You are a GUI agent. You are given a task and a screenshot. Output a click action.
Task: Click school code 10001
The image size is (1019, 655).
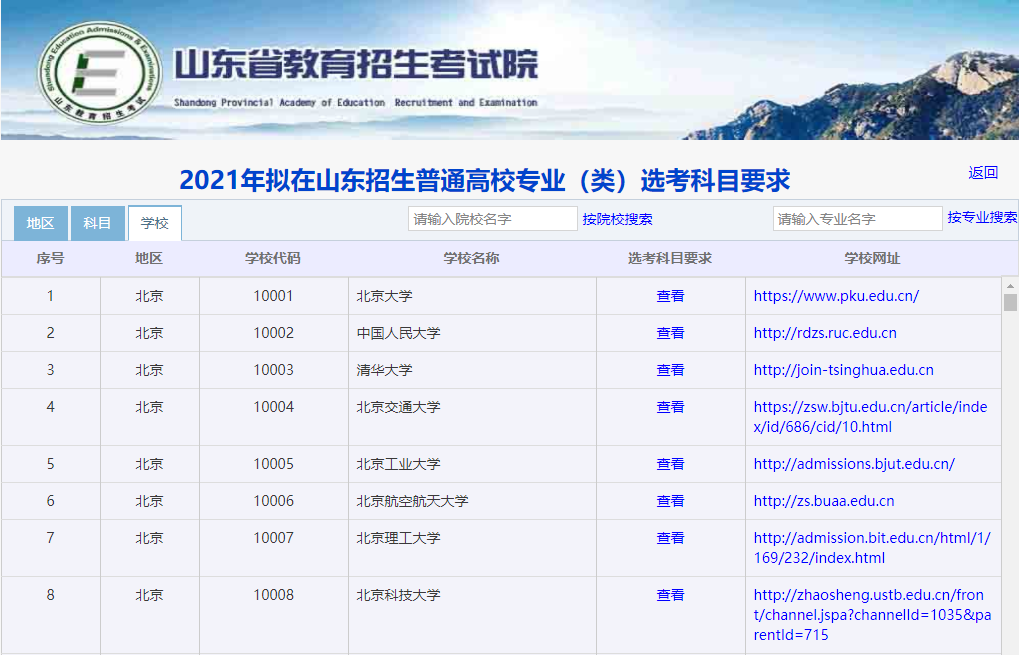(x=274, y=296)
